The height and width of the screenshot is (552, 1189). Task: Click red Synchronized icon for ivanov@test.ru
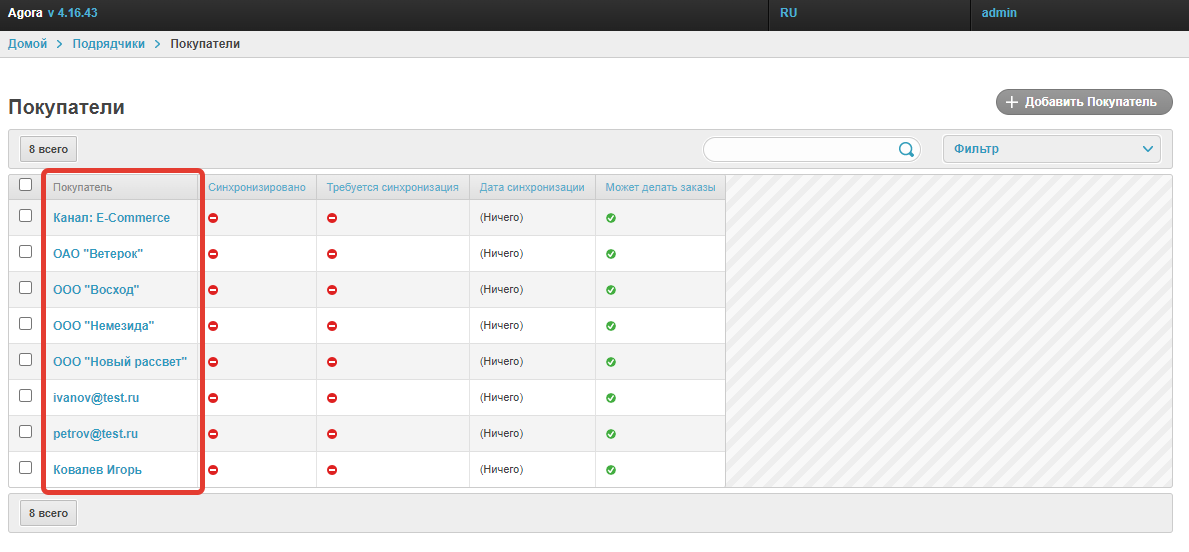[x=213, y=398]
